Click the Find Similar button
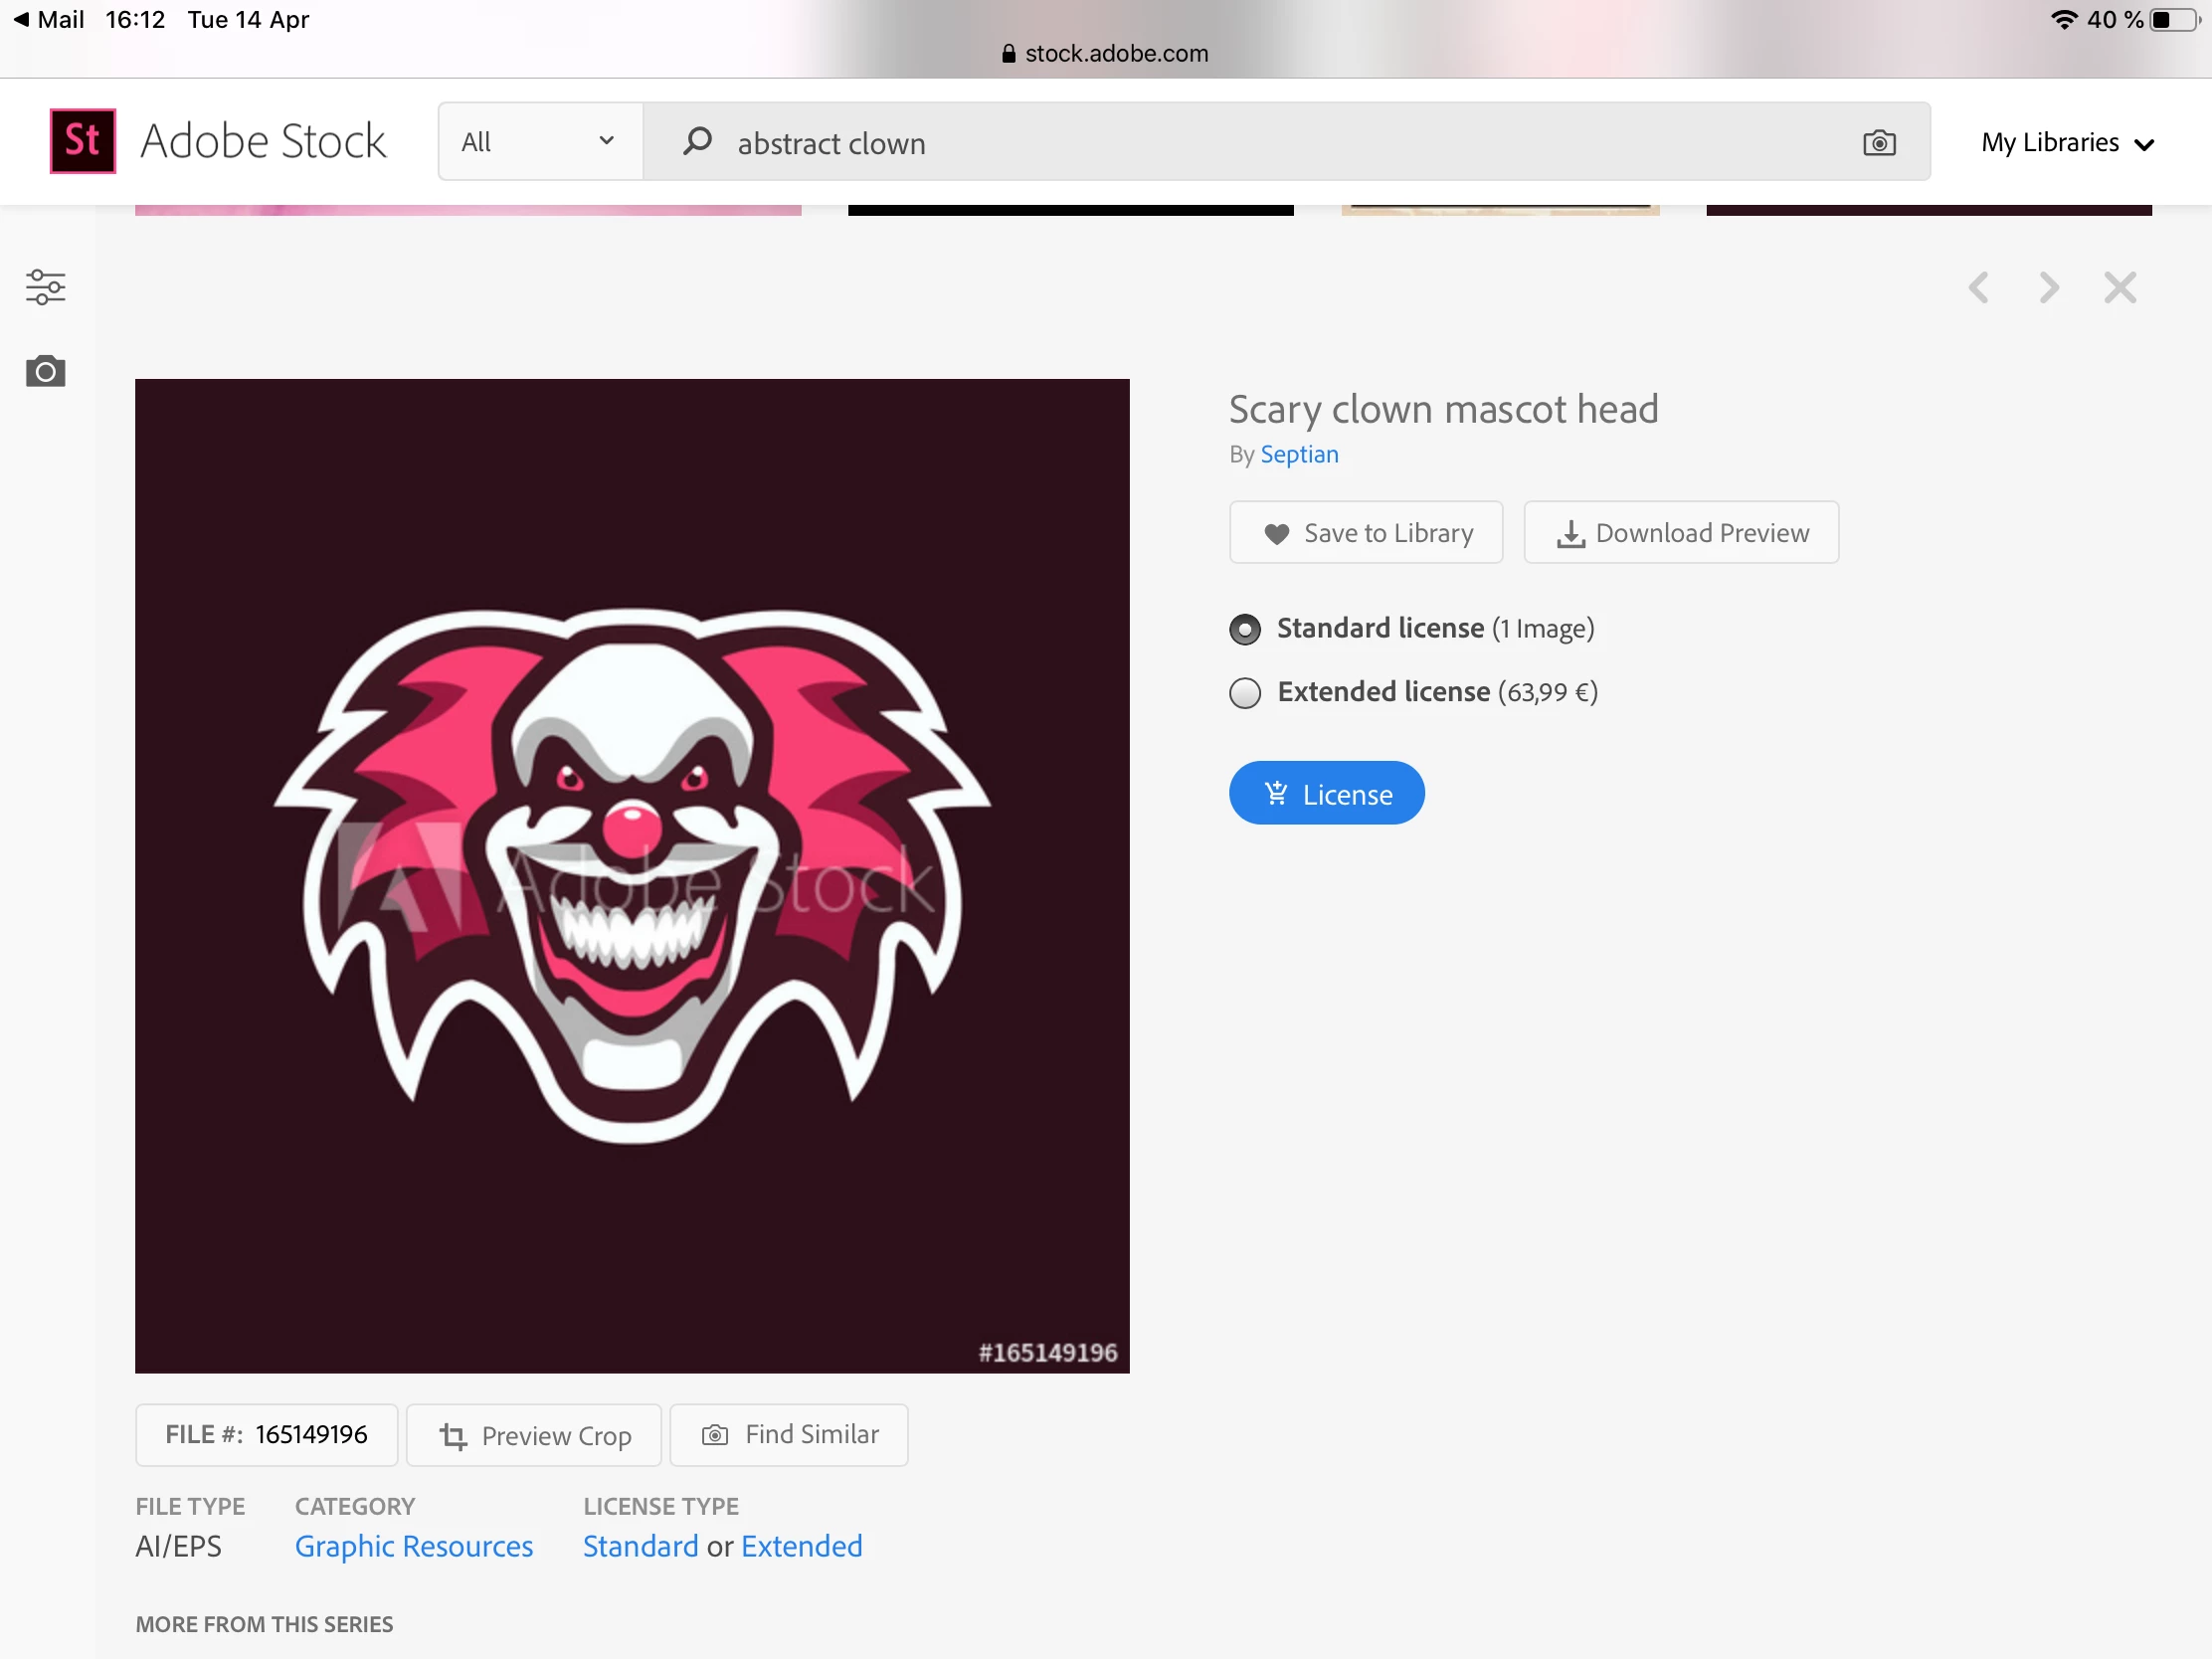This screenshot has width=2212, height=1659. (789, 1435)
